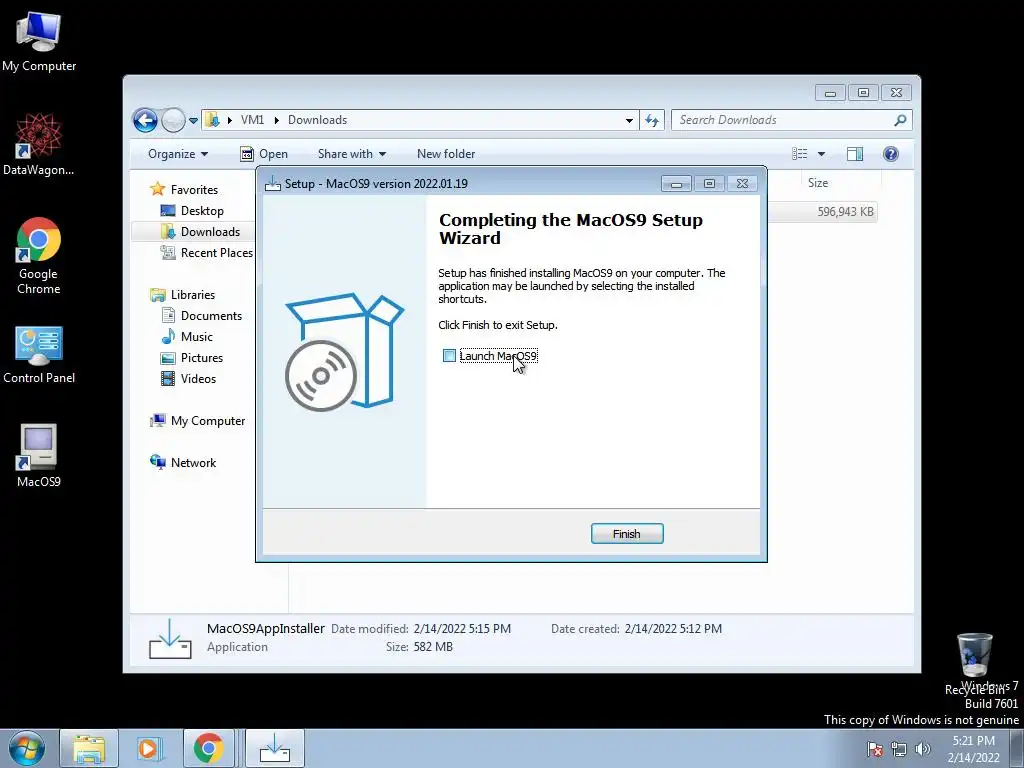Click the details pane installer icon

pyautogui.click(x=170, y=638)
